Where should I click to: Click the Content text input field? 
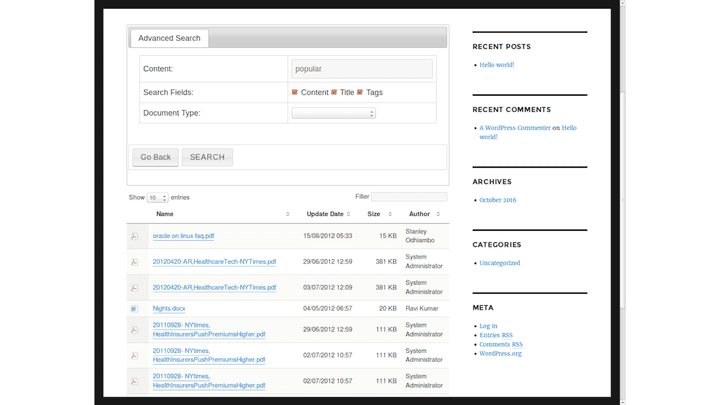tap(362, 69)
